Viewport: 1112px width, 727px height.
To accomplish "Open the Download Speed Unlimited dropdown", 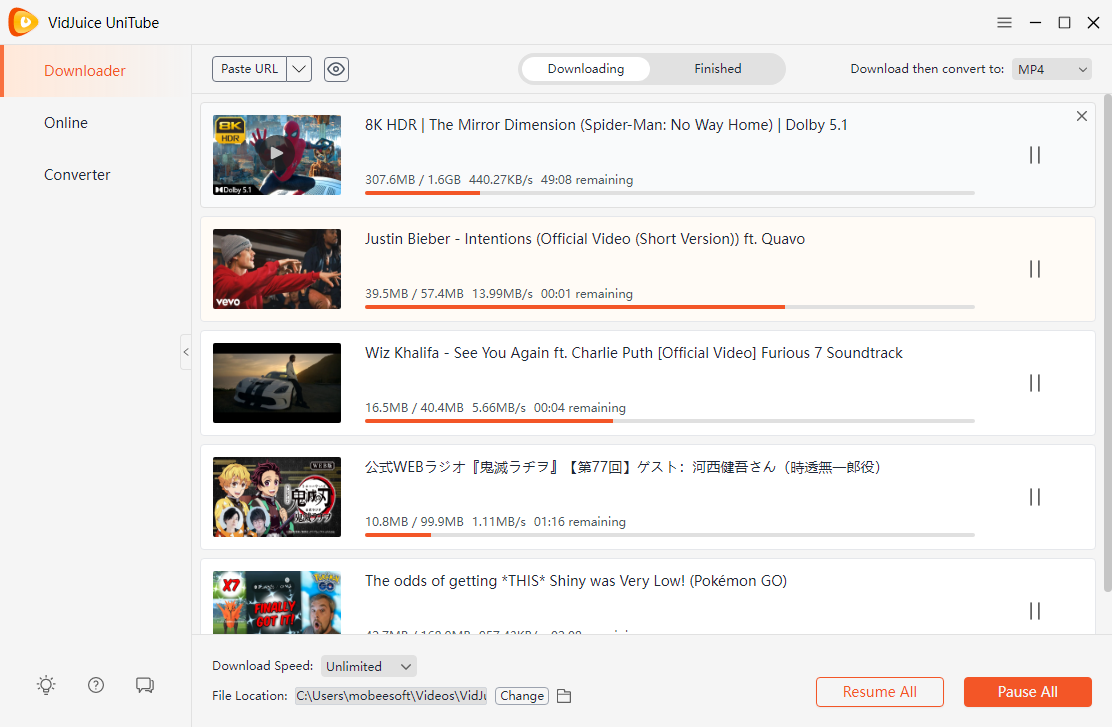I will [x=369, y=667].
